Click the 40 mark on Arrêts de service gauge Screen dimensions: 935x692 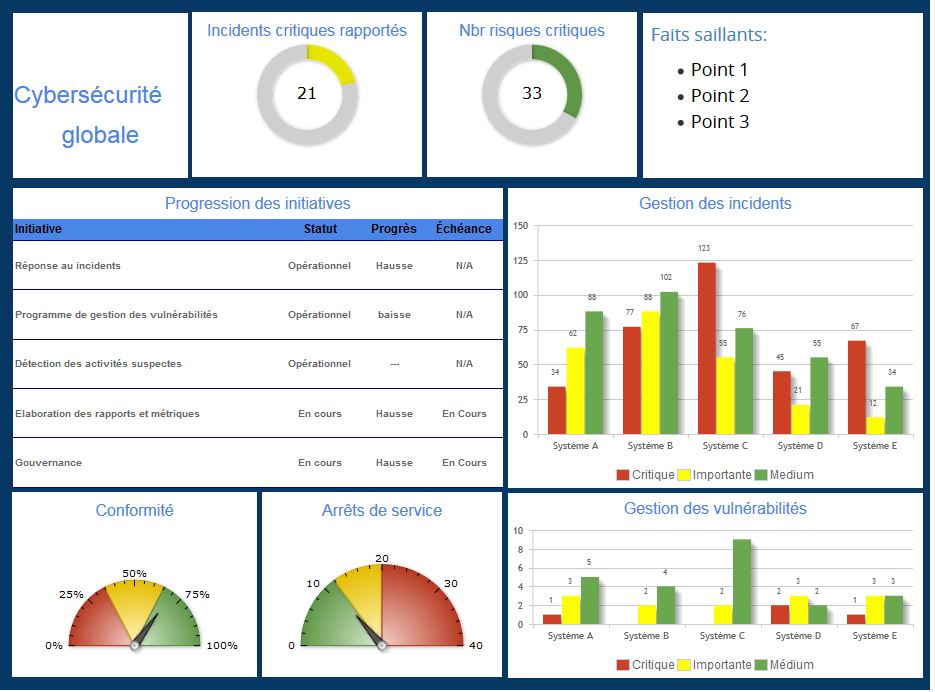476,645
